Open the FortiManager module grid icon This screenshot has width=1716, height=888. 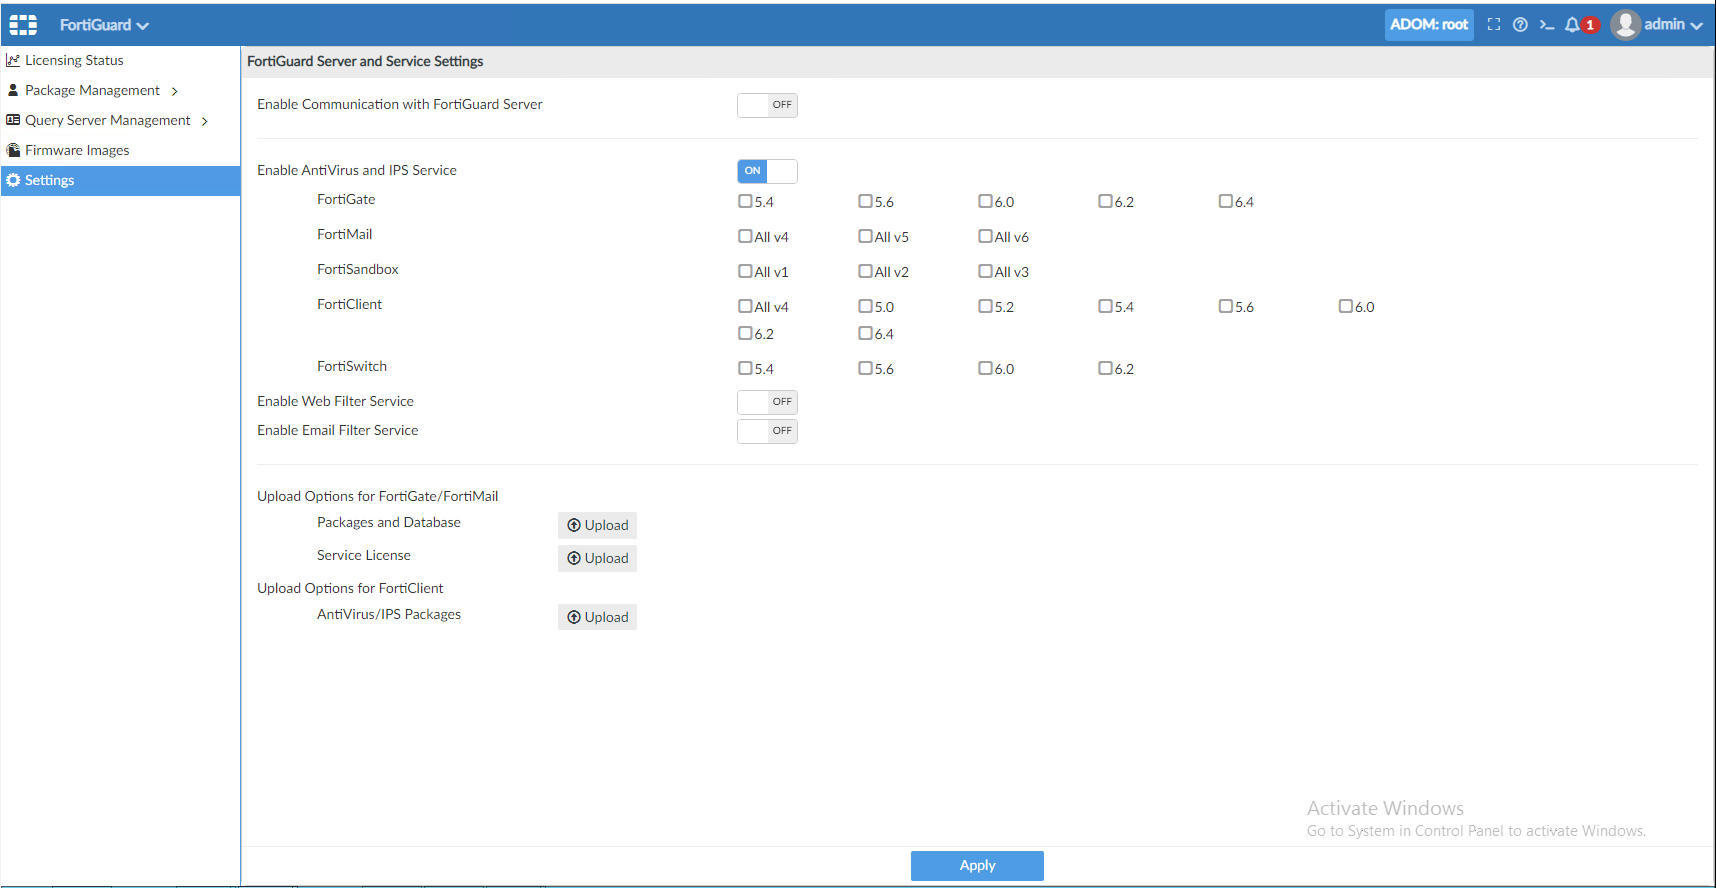coord(23,25)
